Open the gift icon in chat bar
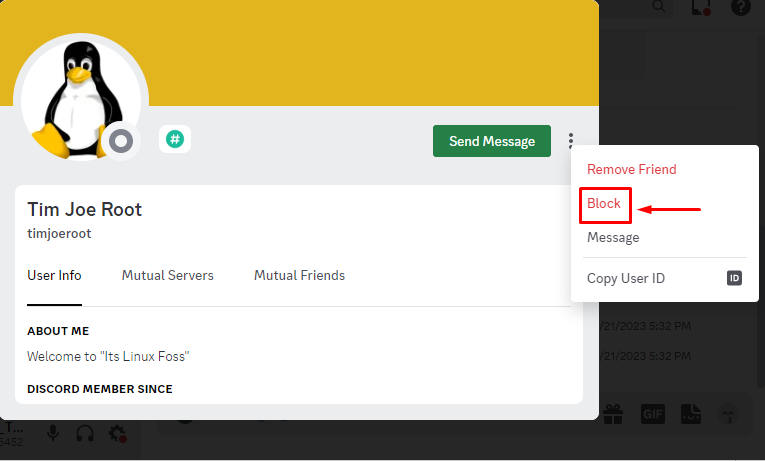Screen dimensions: 765x461 pyautogui.click(x=613, y=415)
